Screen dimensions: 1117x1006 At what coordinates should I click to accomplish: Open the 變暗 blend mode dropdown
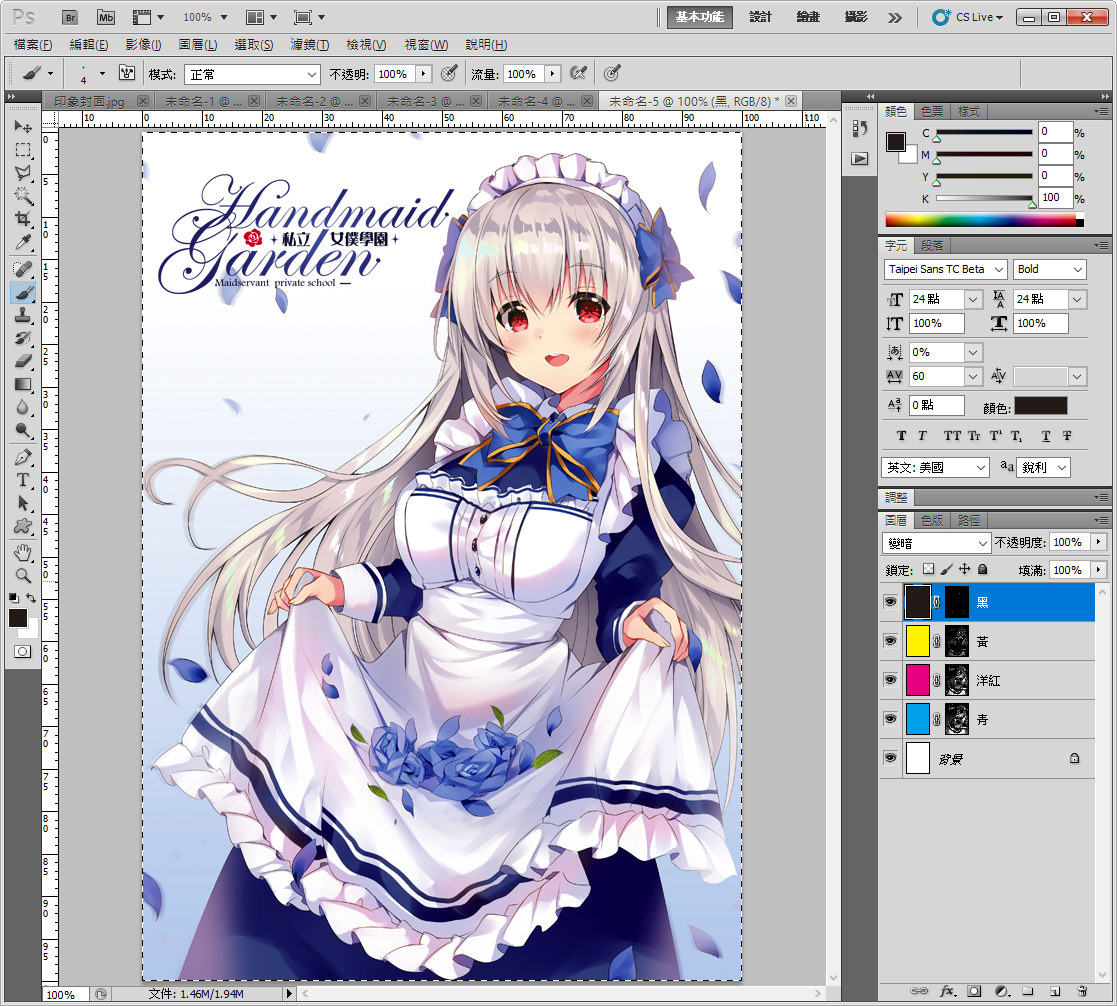point(937,543)
